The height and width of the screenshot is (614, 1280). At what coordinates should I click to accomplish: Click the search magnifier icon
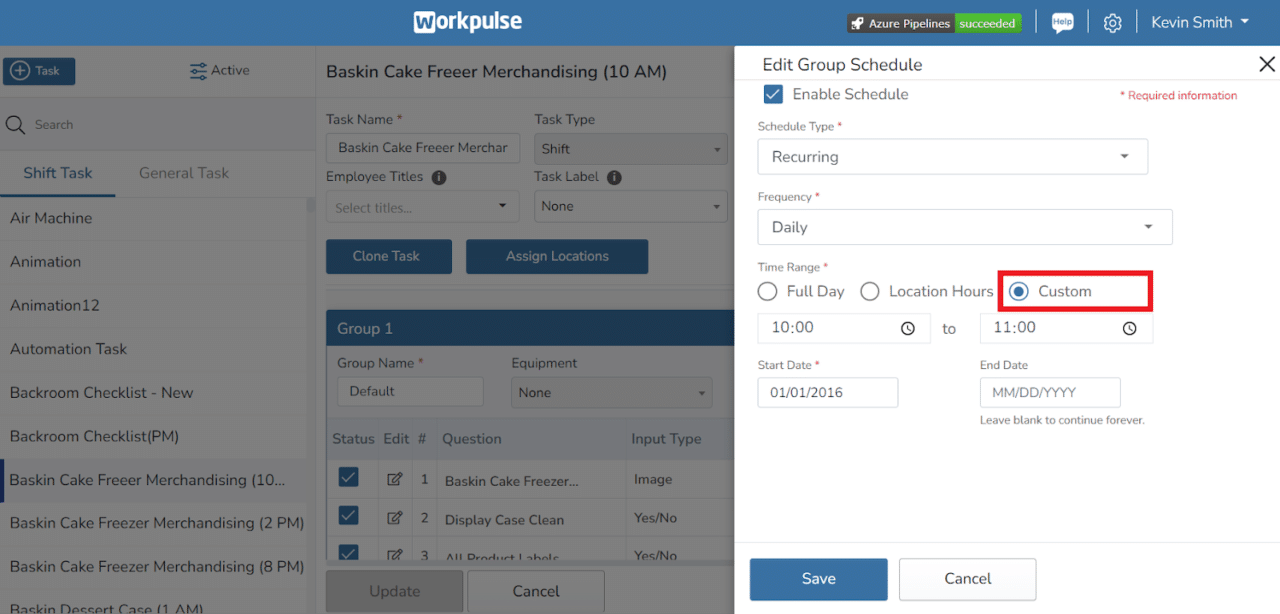[15, 125]
